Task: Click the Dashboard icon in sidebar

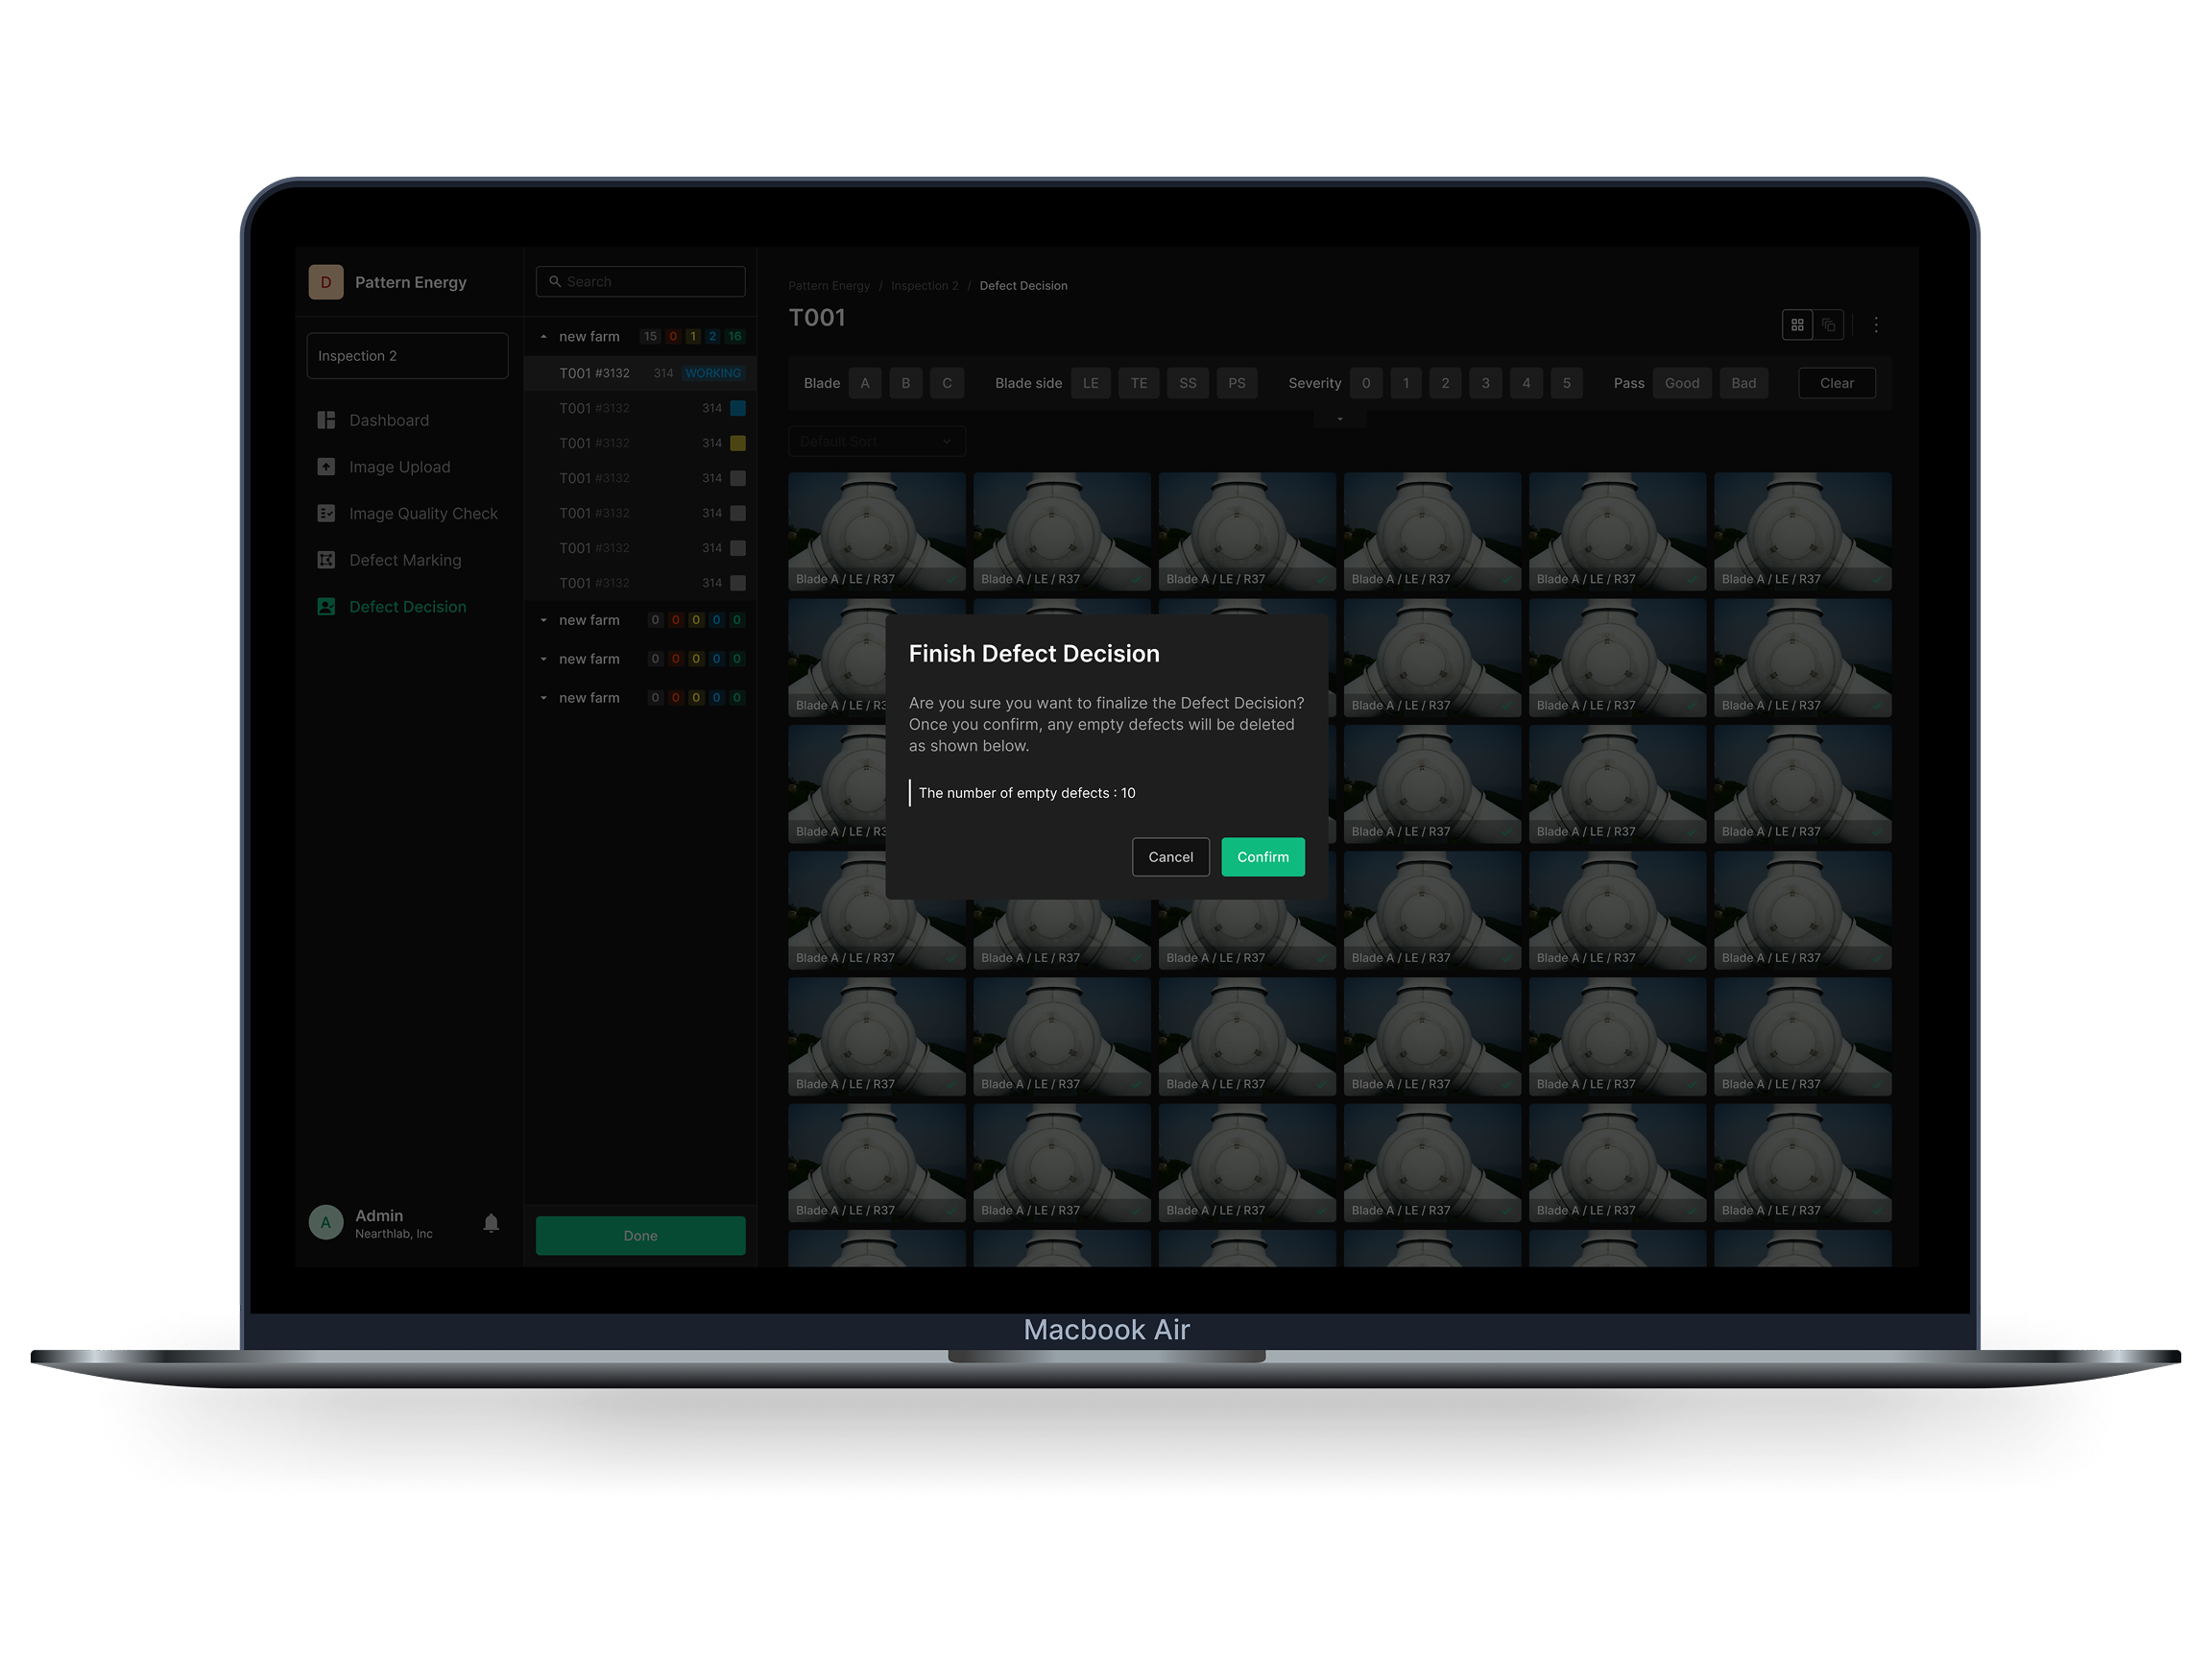Action: coord(326,420)
